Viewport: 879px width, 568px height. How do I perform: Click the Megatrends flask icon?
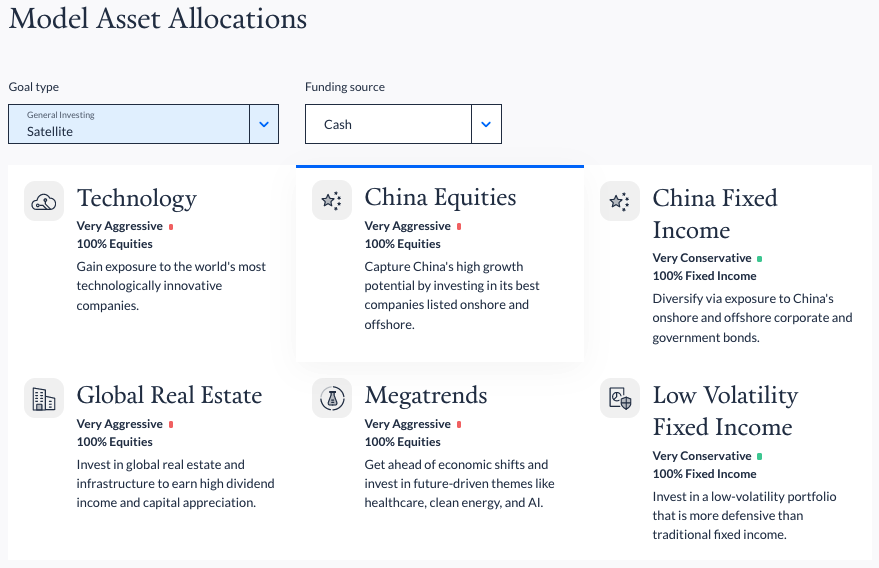(332, 399)
